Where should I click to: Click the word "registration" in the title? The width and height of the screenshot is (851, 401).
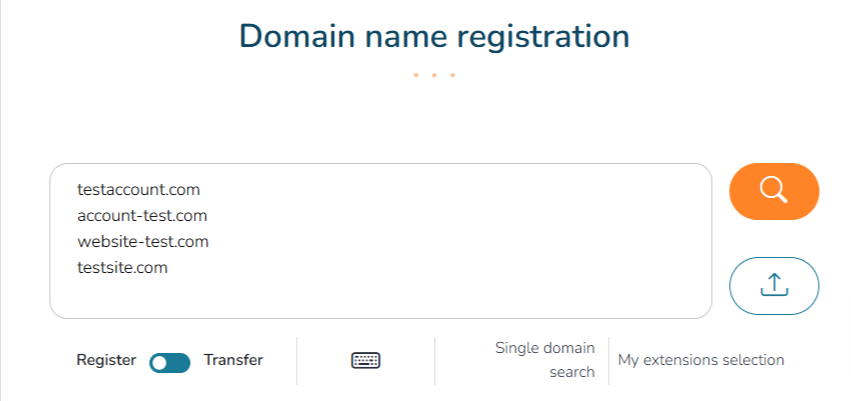(x=542, y=36)
